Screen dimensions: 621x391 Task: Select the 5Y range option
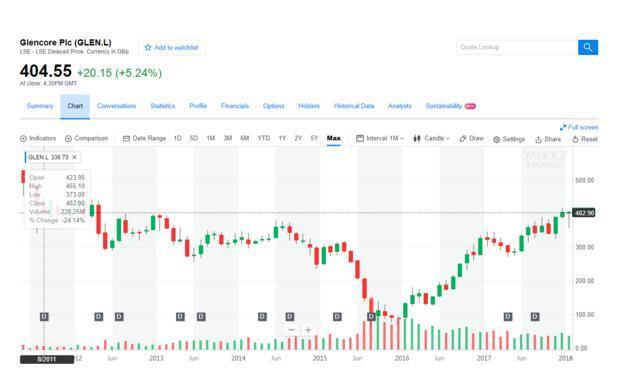tap(314, 138)
